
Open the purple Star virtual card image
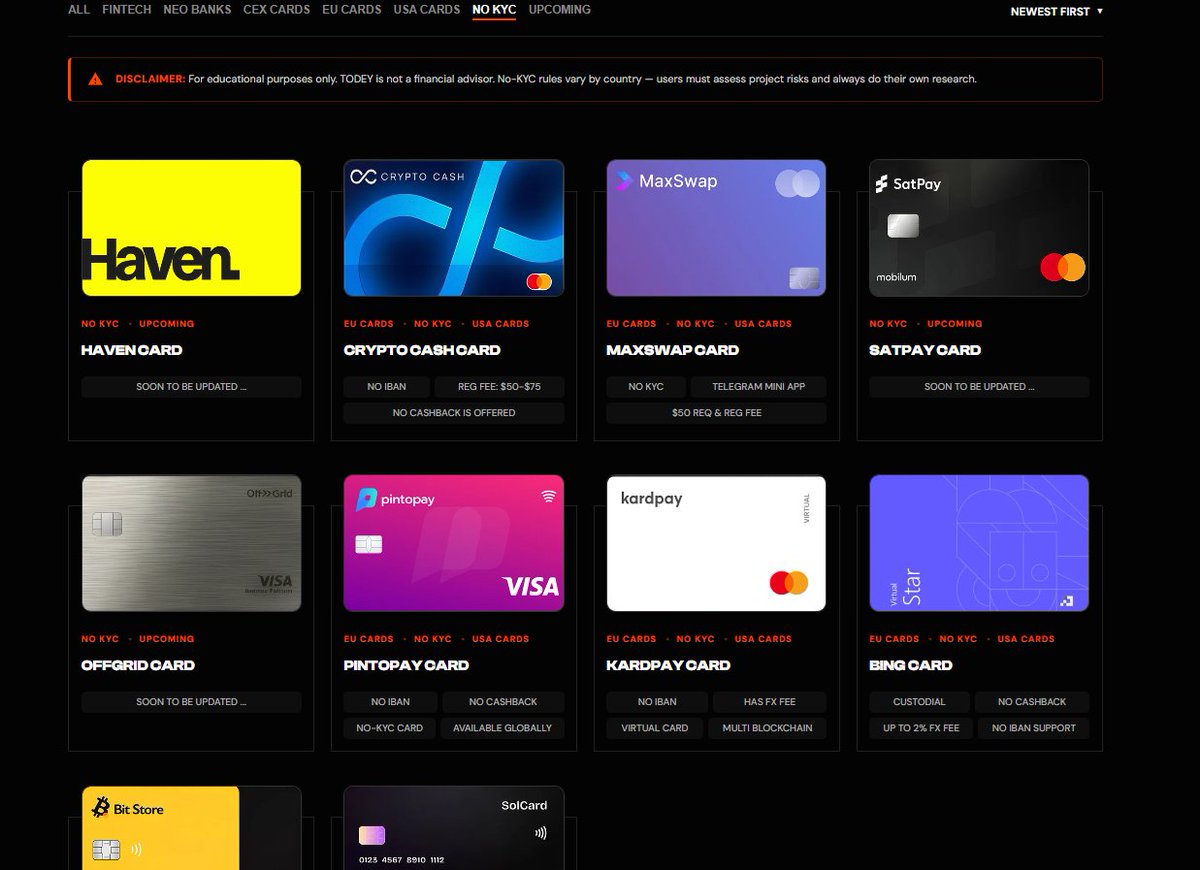(979, 543)
